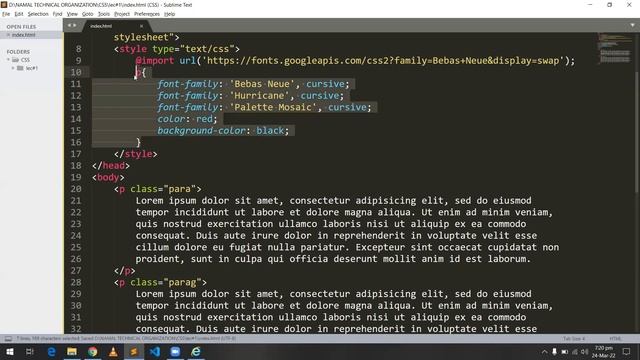Open File Explorer from taskbar
Image resolution: width=640 pixels, height=360 pixels.
(x=72, y=351)
